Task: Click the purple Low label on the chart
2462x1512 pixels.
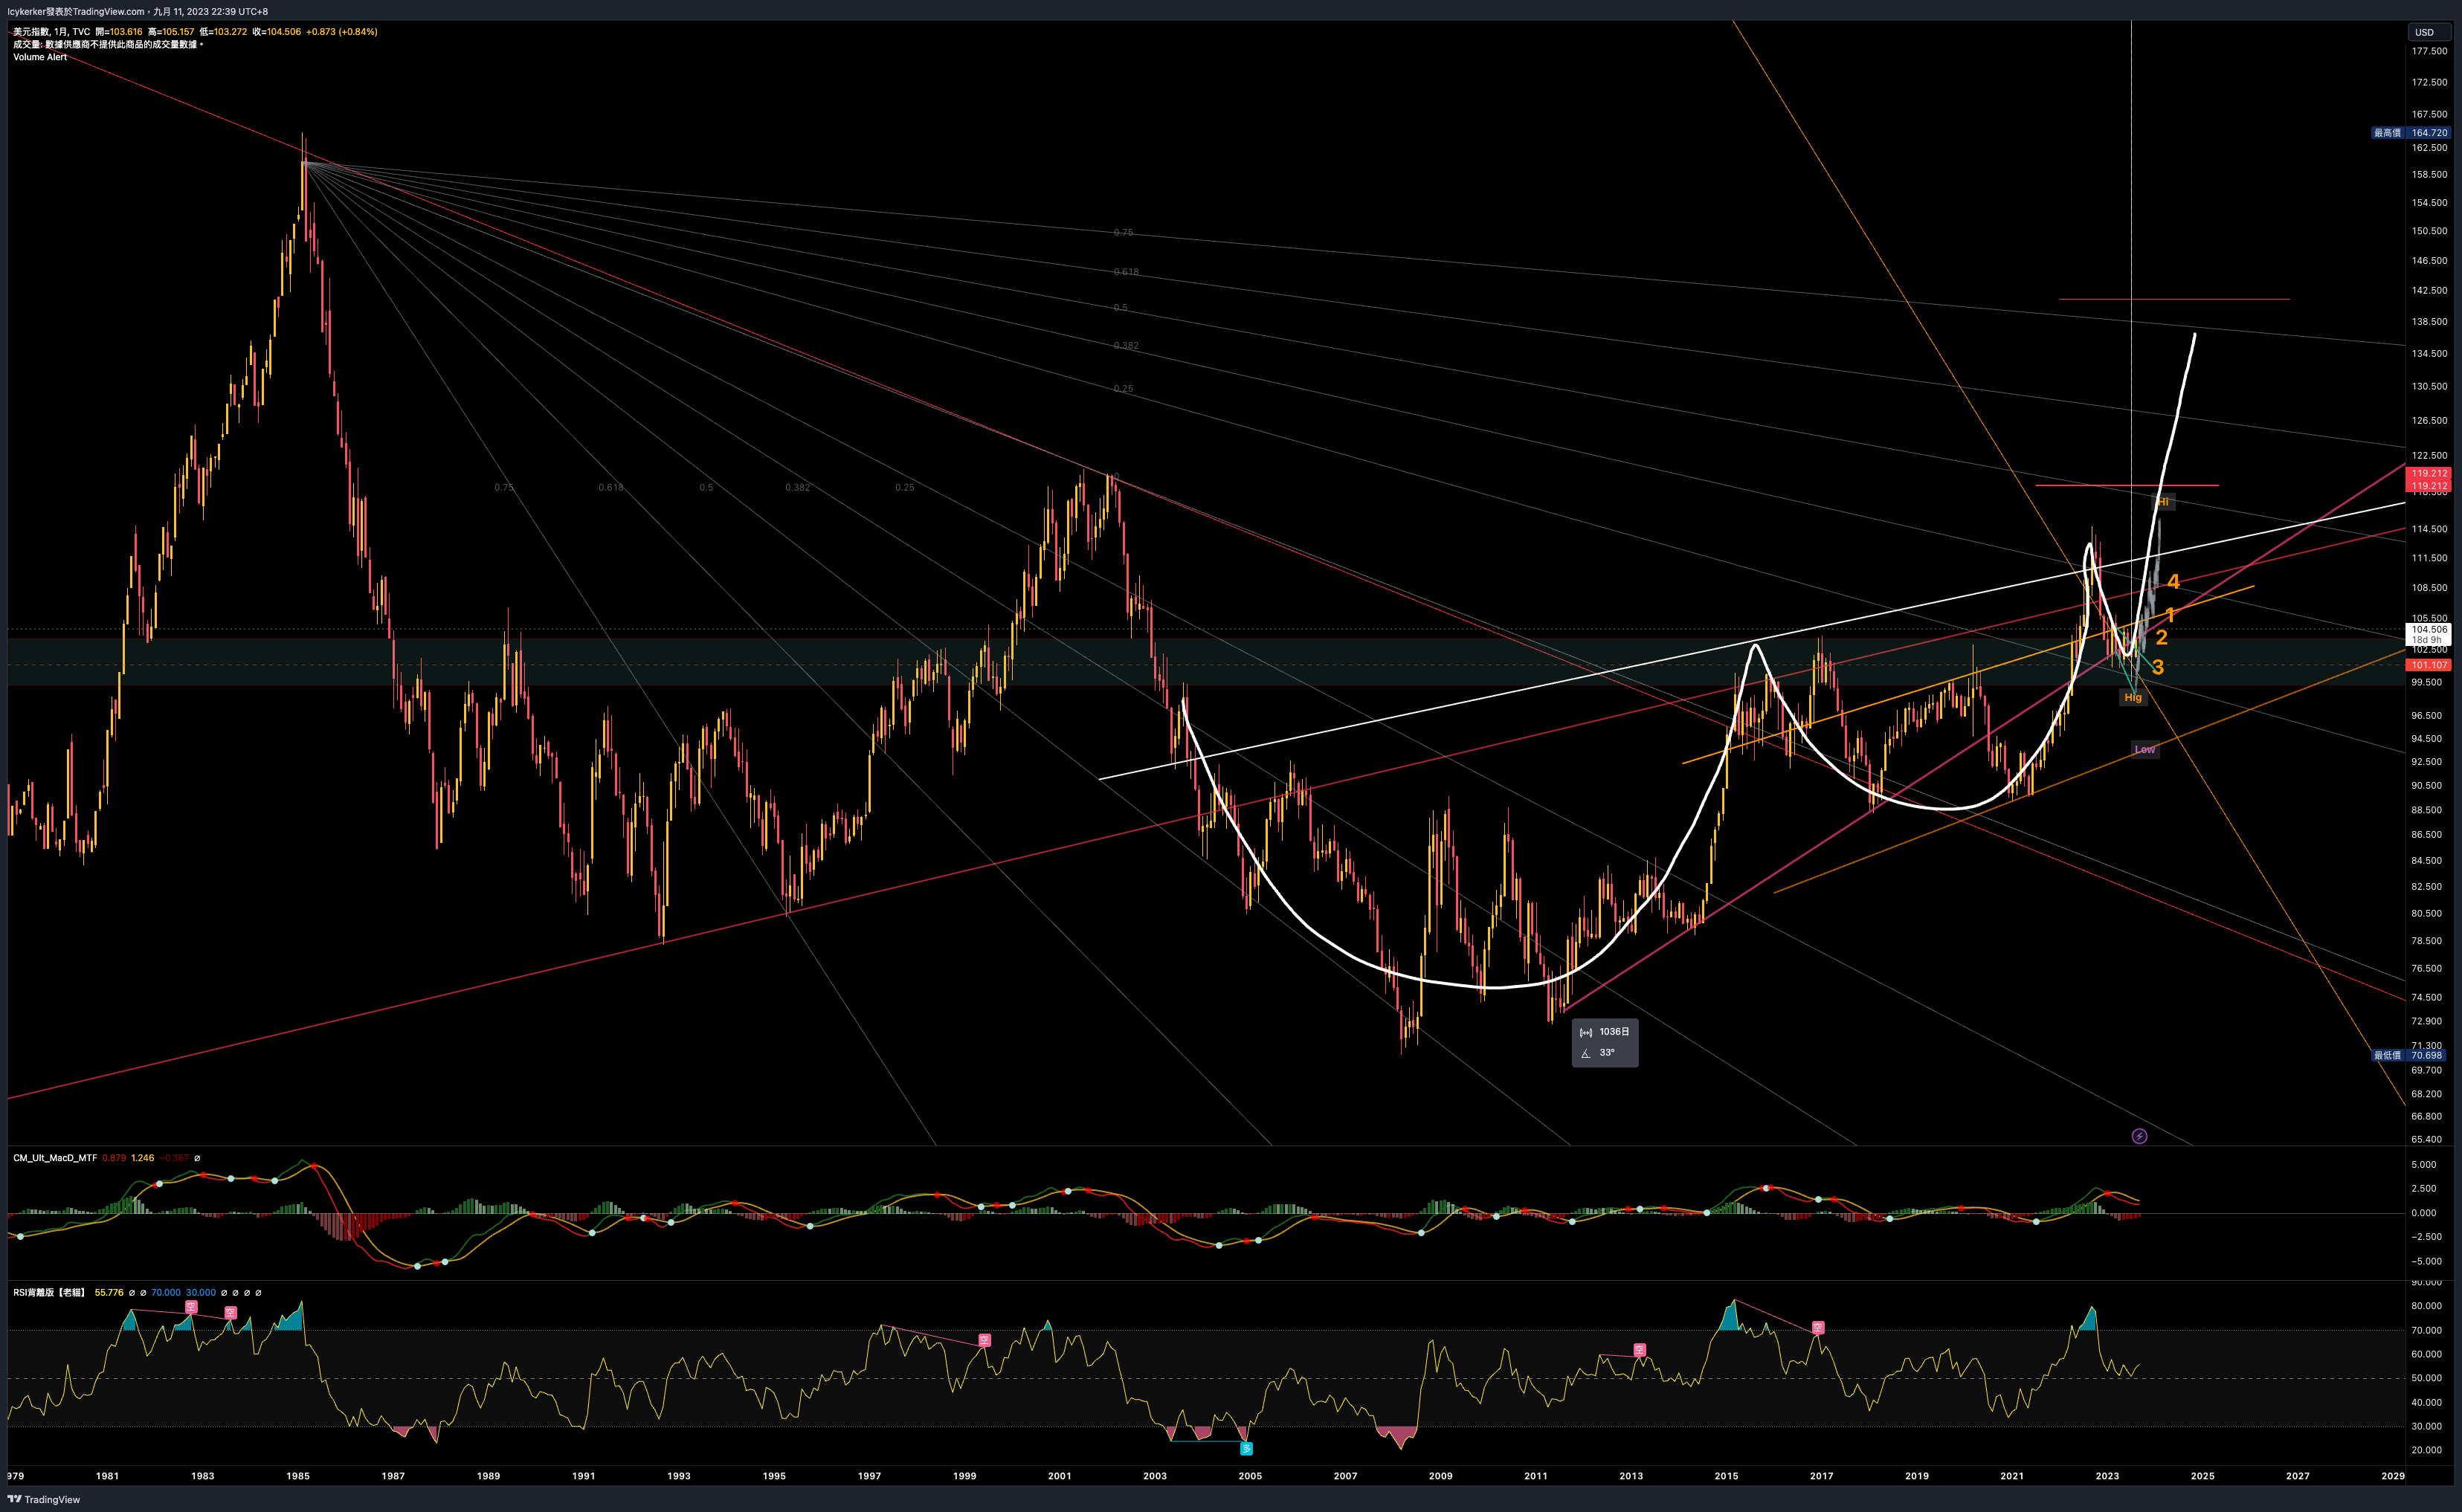Action: [x=2145, y=749]
